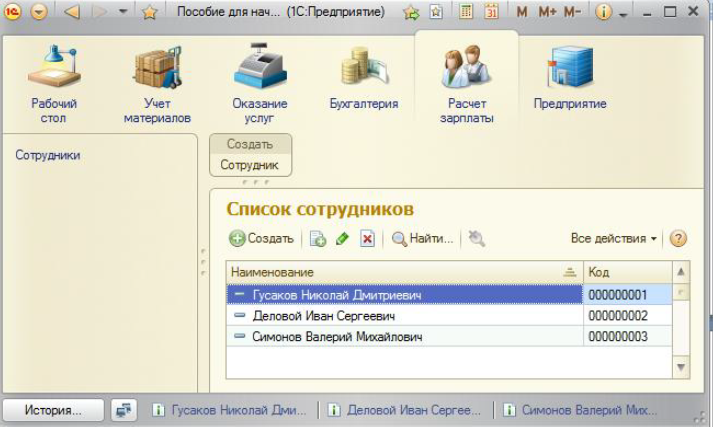The image size is (713, 429).
Task: Click code cell 000000001
Action: coord(628,295)
